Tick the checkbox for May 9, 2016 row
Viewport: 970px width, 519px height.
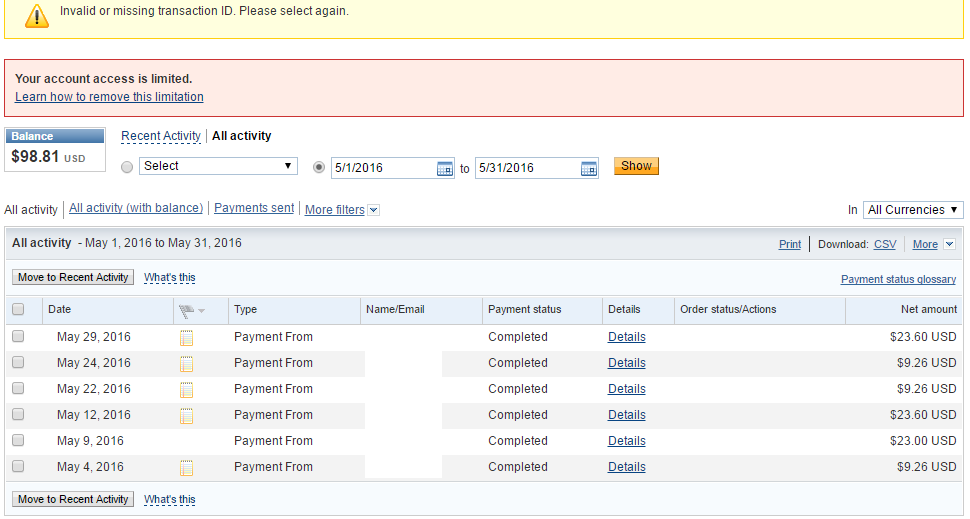point(18,441)
